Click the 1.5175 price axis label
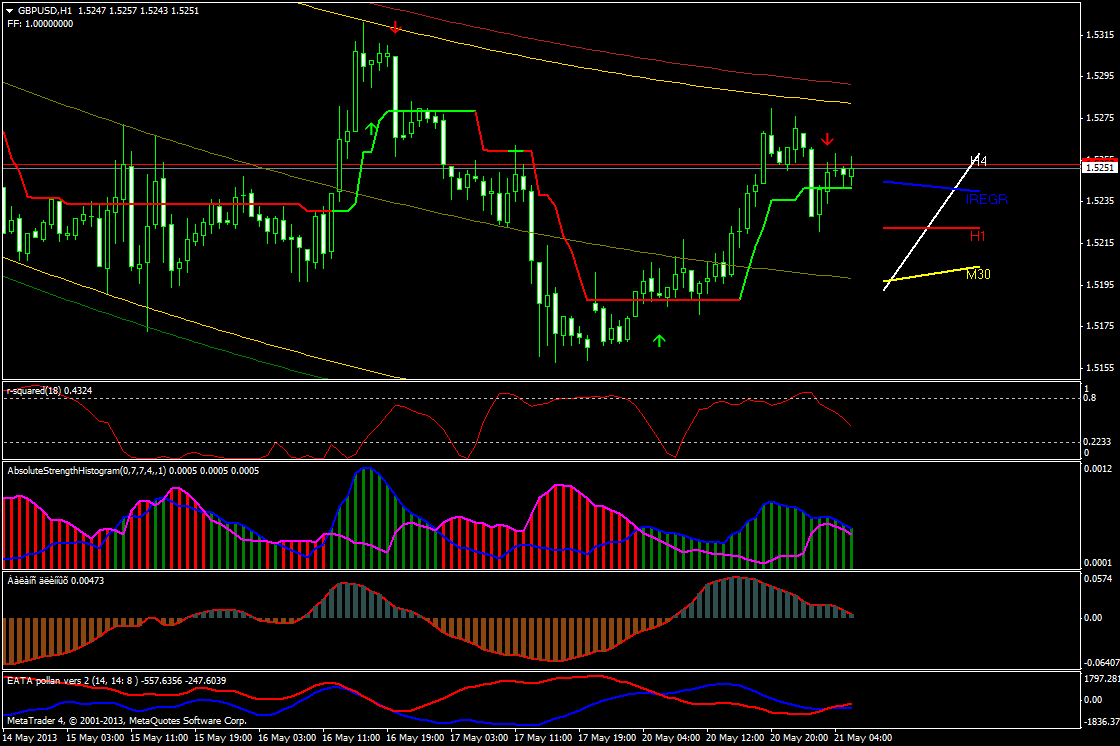Viewport: 1120px width, 746px height. (x=1099, y=326)
